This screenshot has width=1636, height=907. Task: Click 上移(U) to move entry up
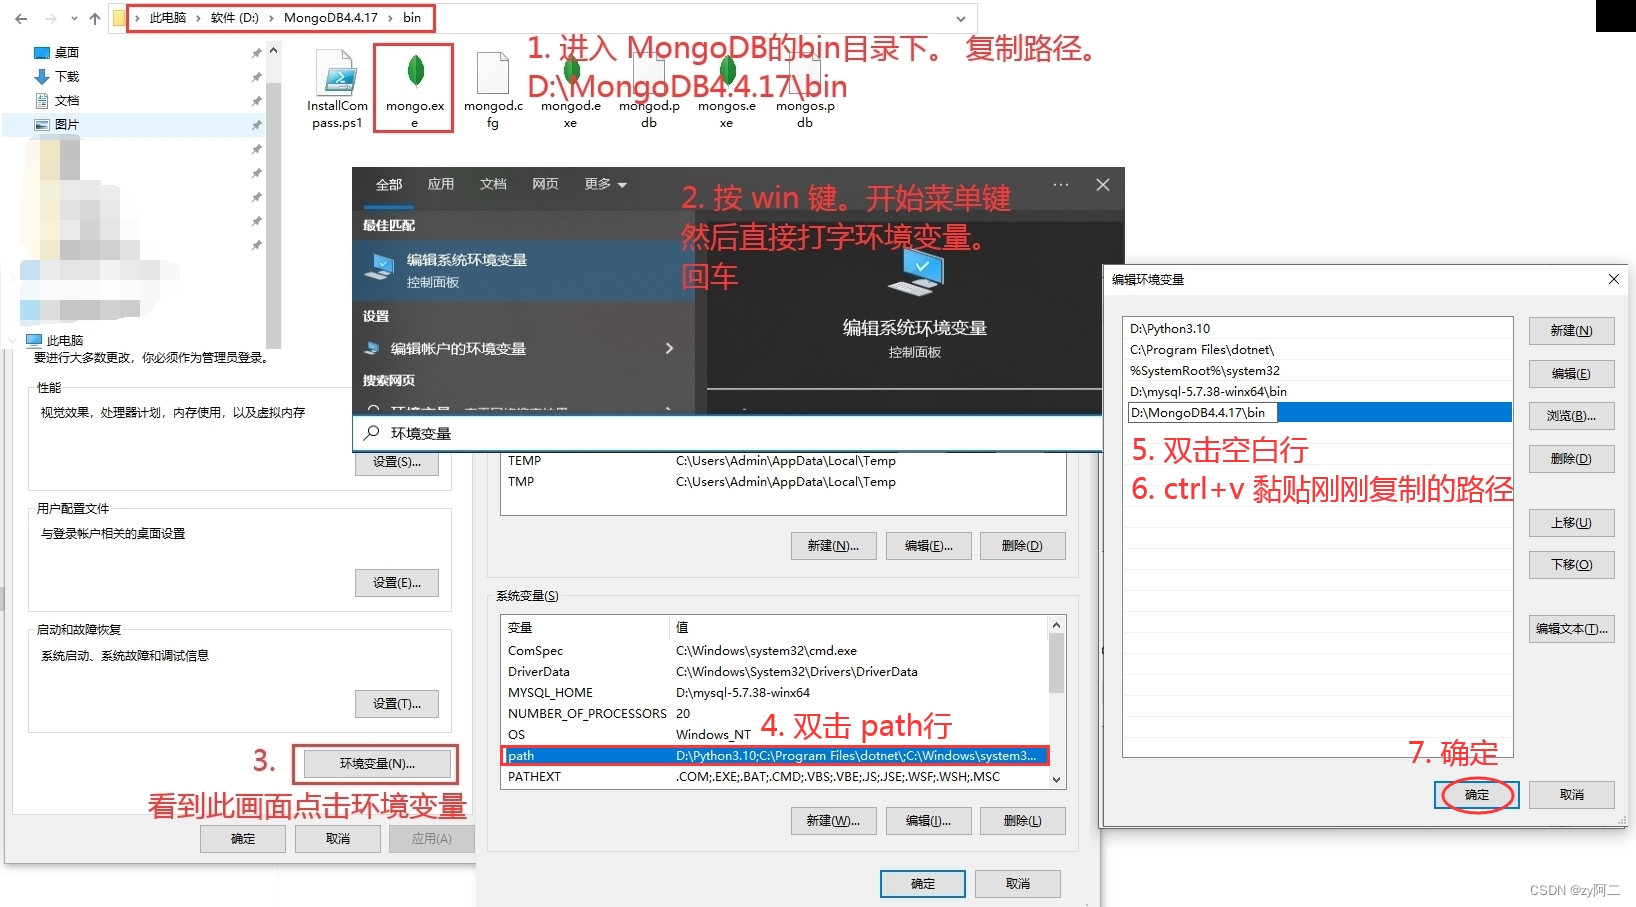pos(1571,523)
